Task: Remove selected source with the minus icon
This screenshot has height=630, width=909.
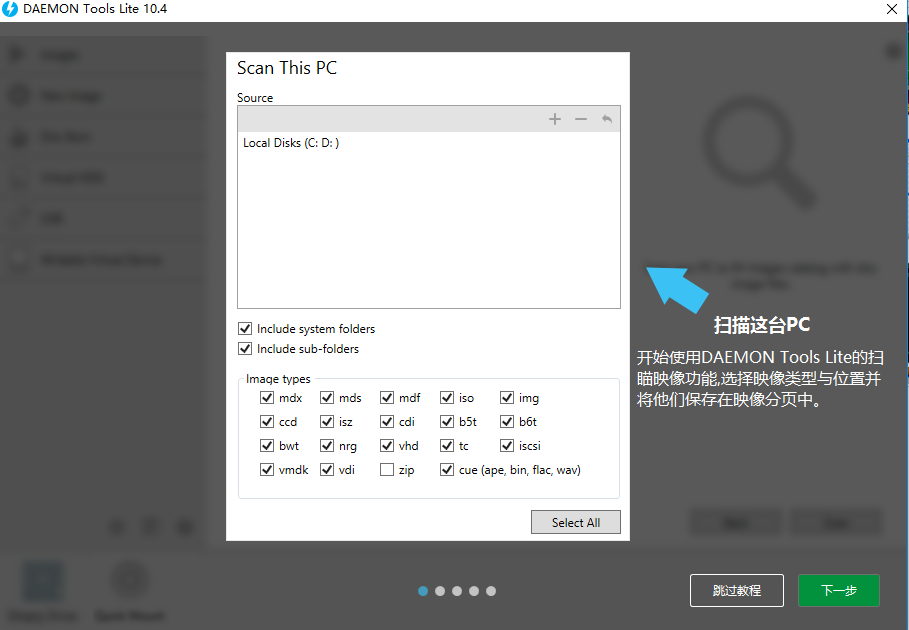Action: click(581, 119)
